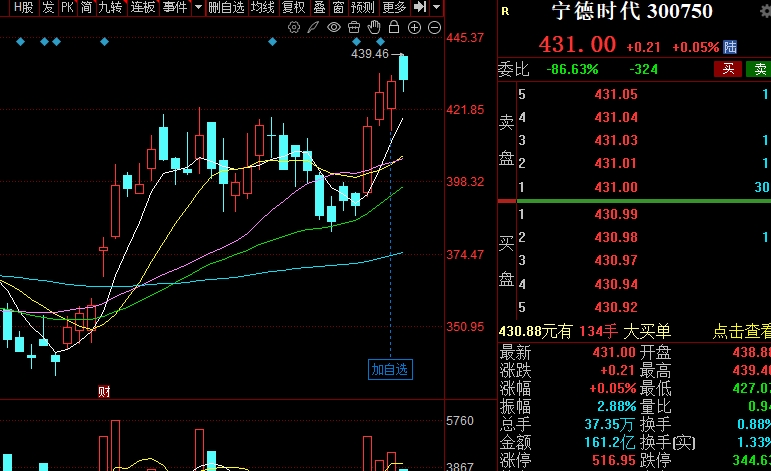Toggle the 均线 moving averages
Image resolution: width=771 pixels, height=471 pixels.
[263, 7]
